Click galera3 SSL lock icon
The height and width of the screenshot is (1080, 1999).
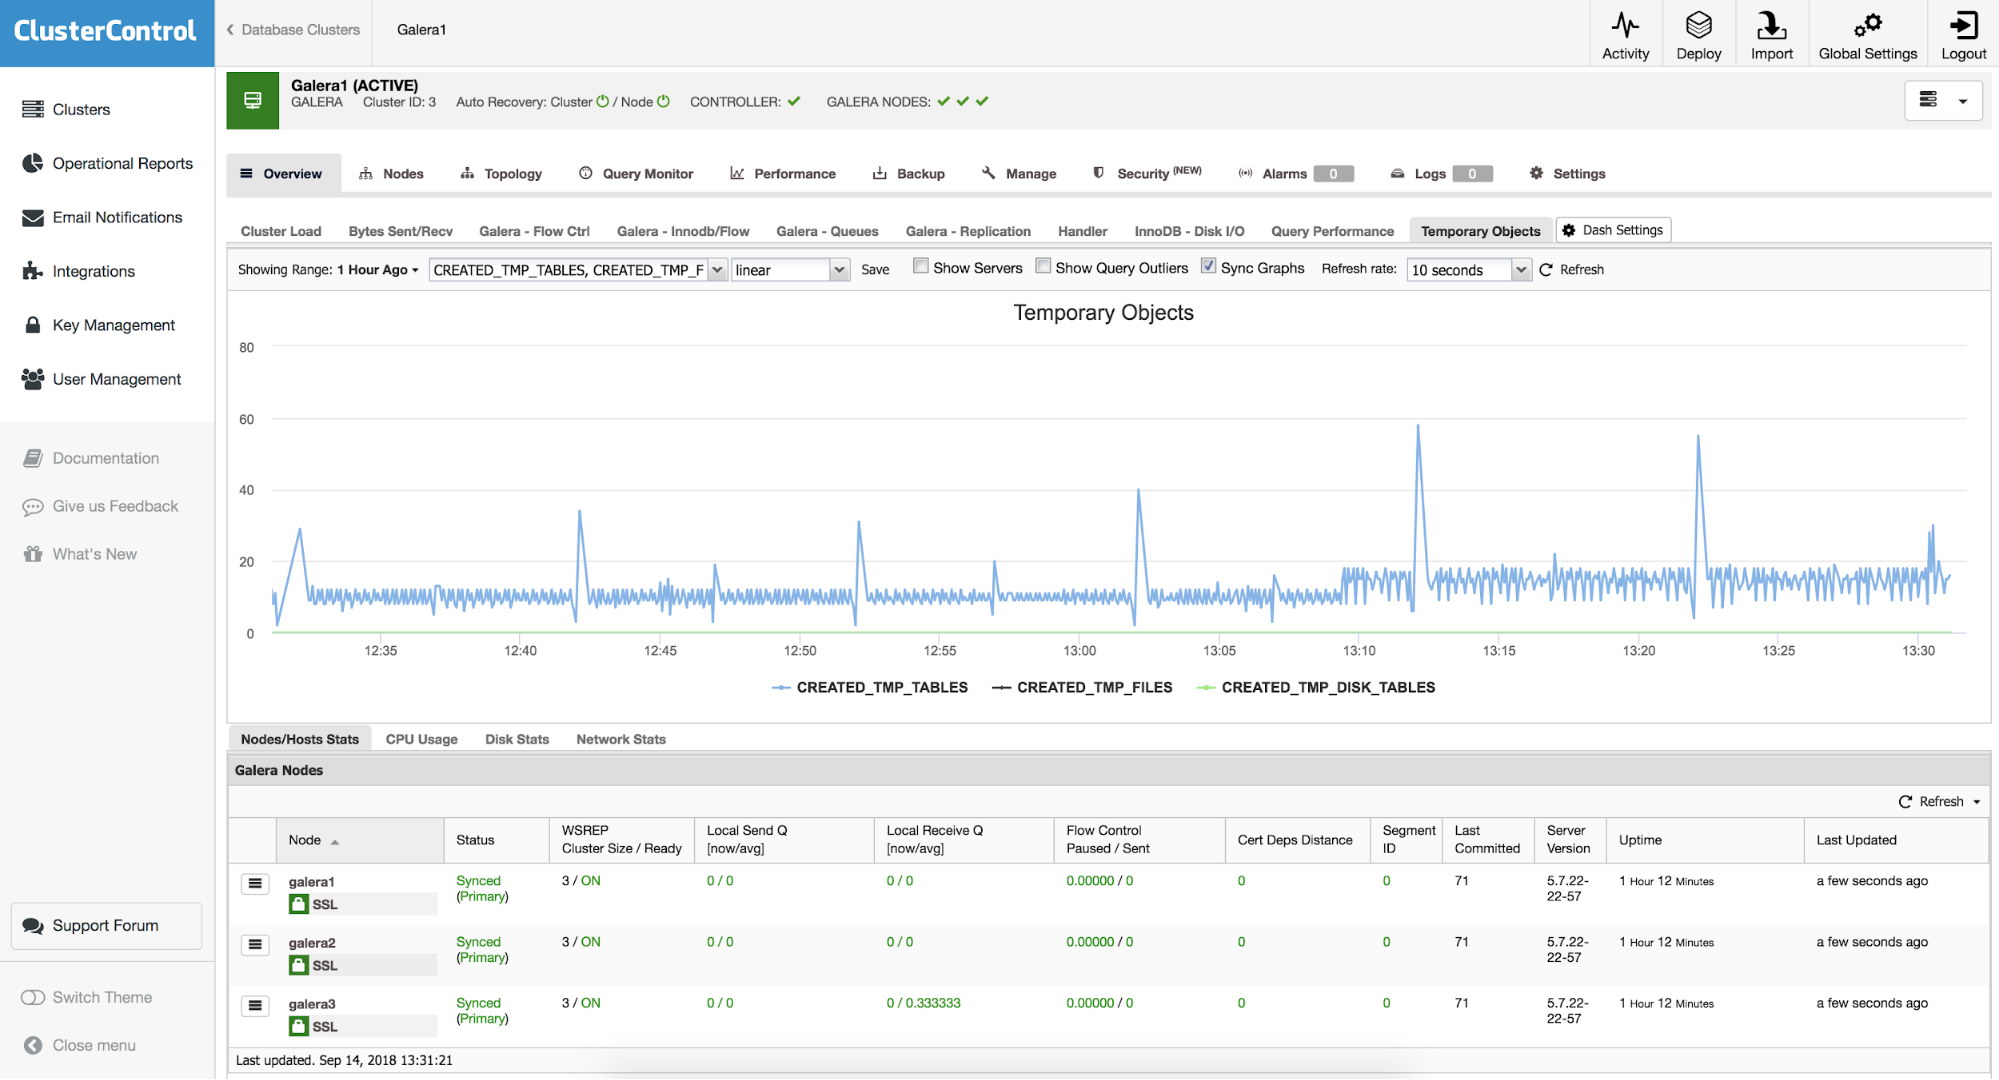coord(298,1026)
